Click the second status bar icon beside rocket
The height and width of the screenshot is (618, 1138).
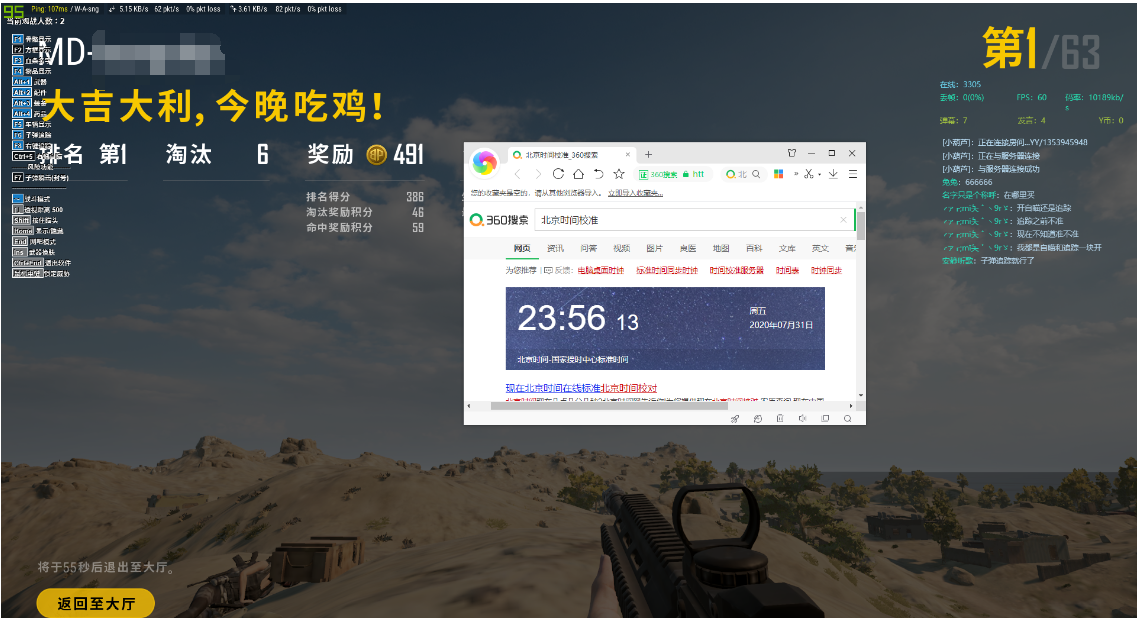[x=758, y=419]
